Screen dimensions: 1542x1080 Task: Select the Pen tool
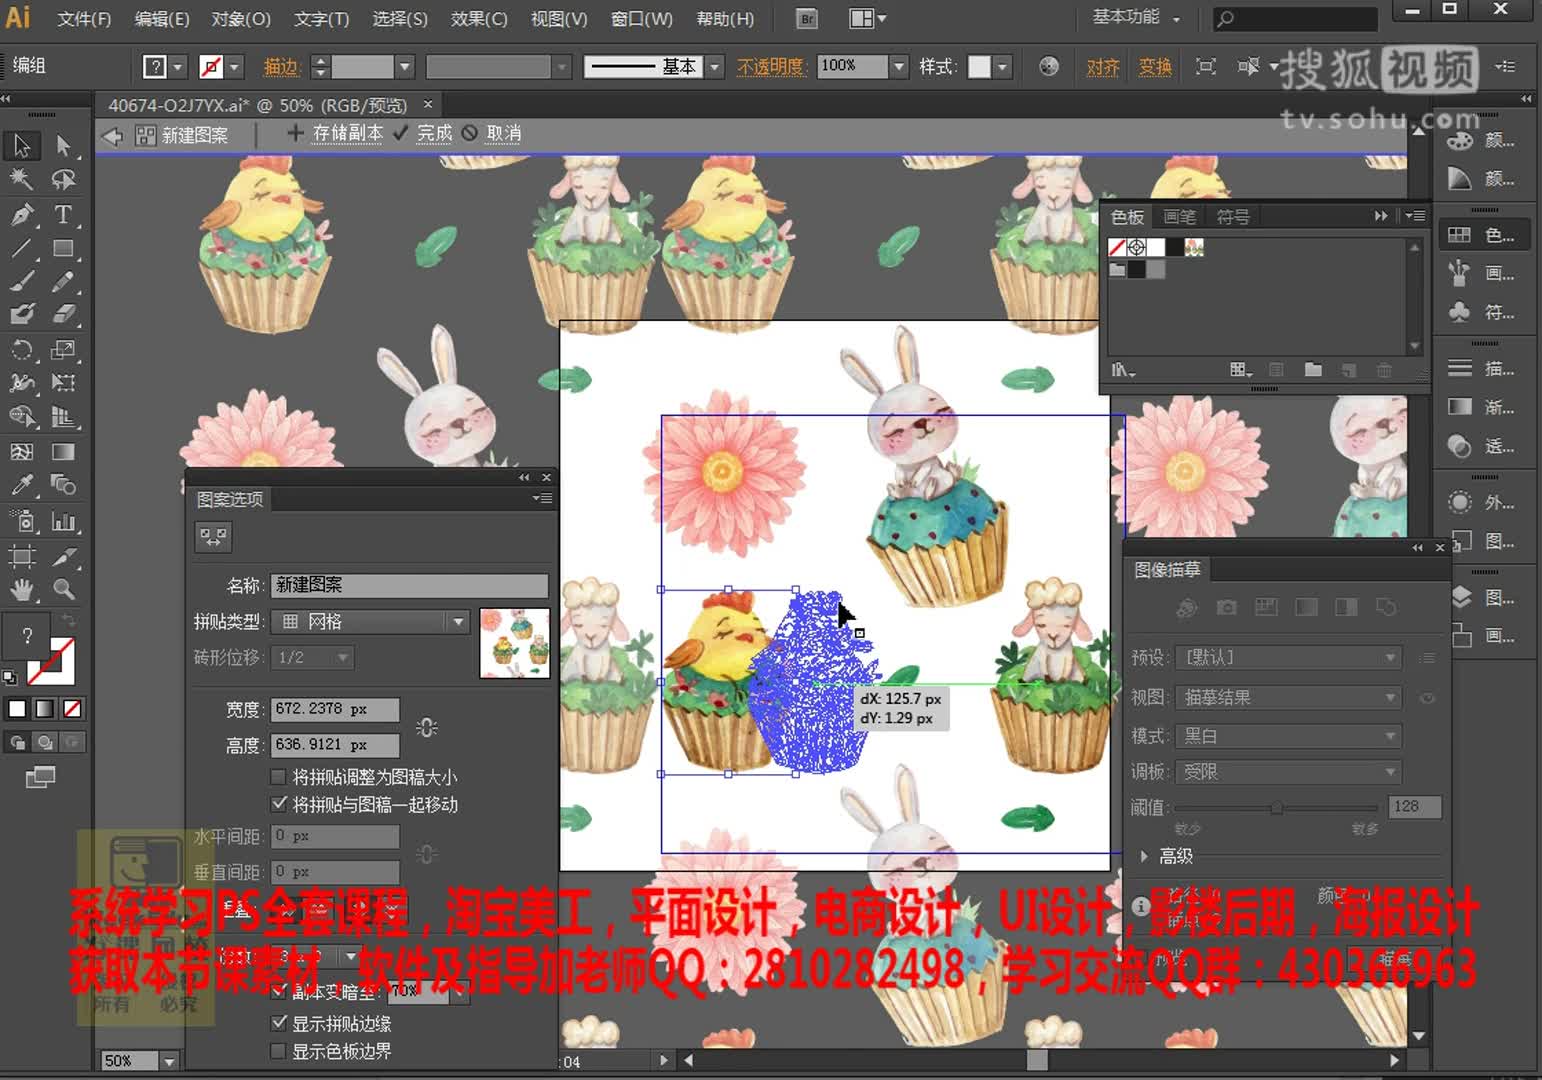coord(21,214)
